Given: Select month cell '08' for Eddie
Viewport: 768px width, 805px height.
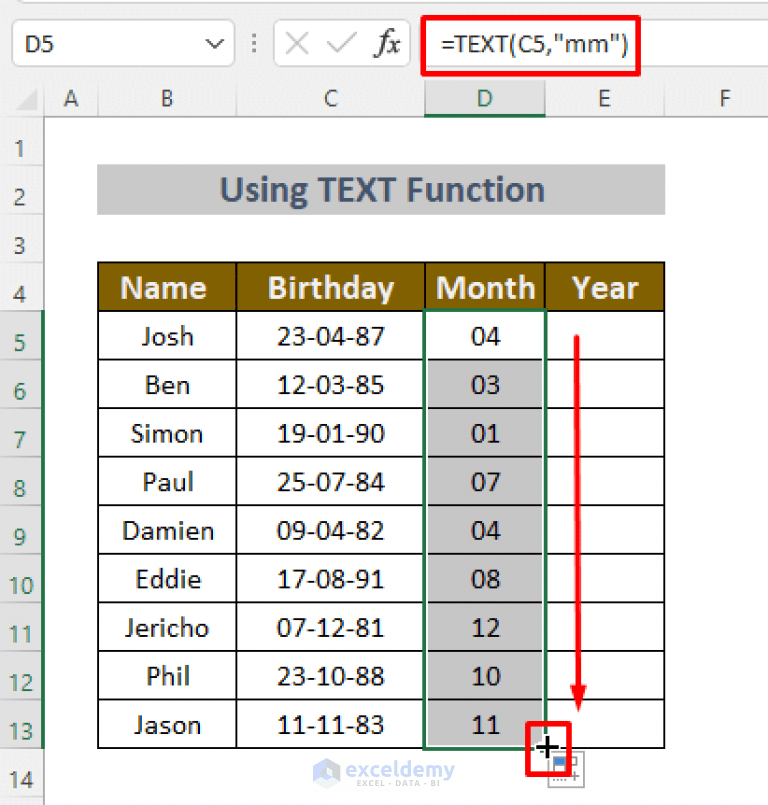Looking at the screenshot, I should click(x=485, y=579).
